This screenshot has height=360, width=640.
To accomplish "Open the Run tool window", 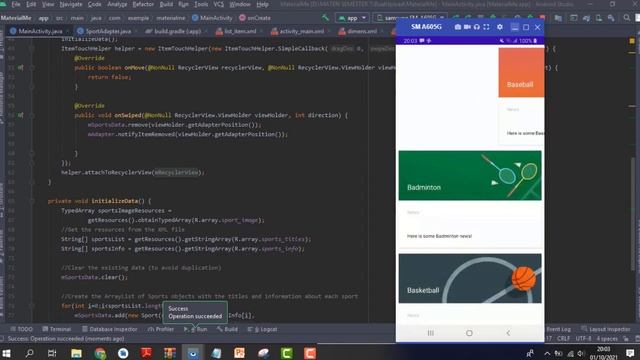I will (x=196, y=329).
